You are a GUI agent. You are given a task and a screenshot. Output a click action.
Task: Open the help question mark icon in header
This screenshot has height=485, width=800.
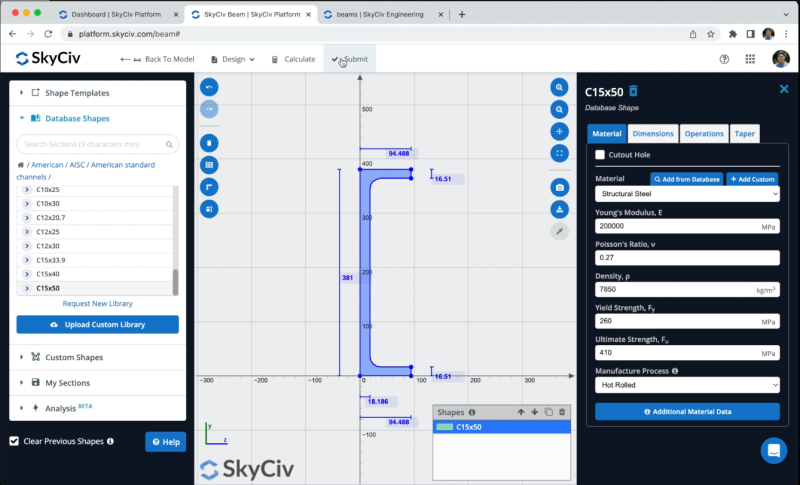(x=724, y=59)
